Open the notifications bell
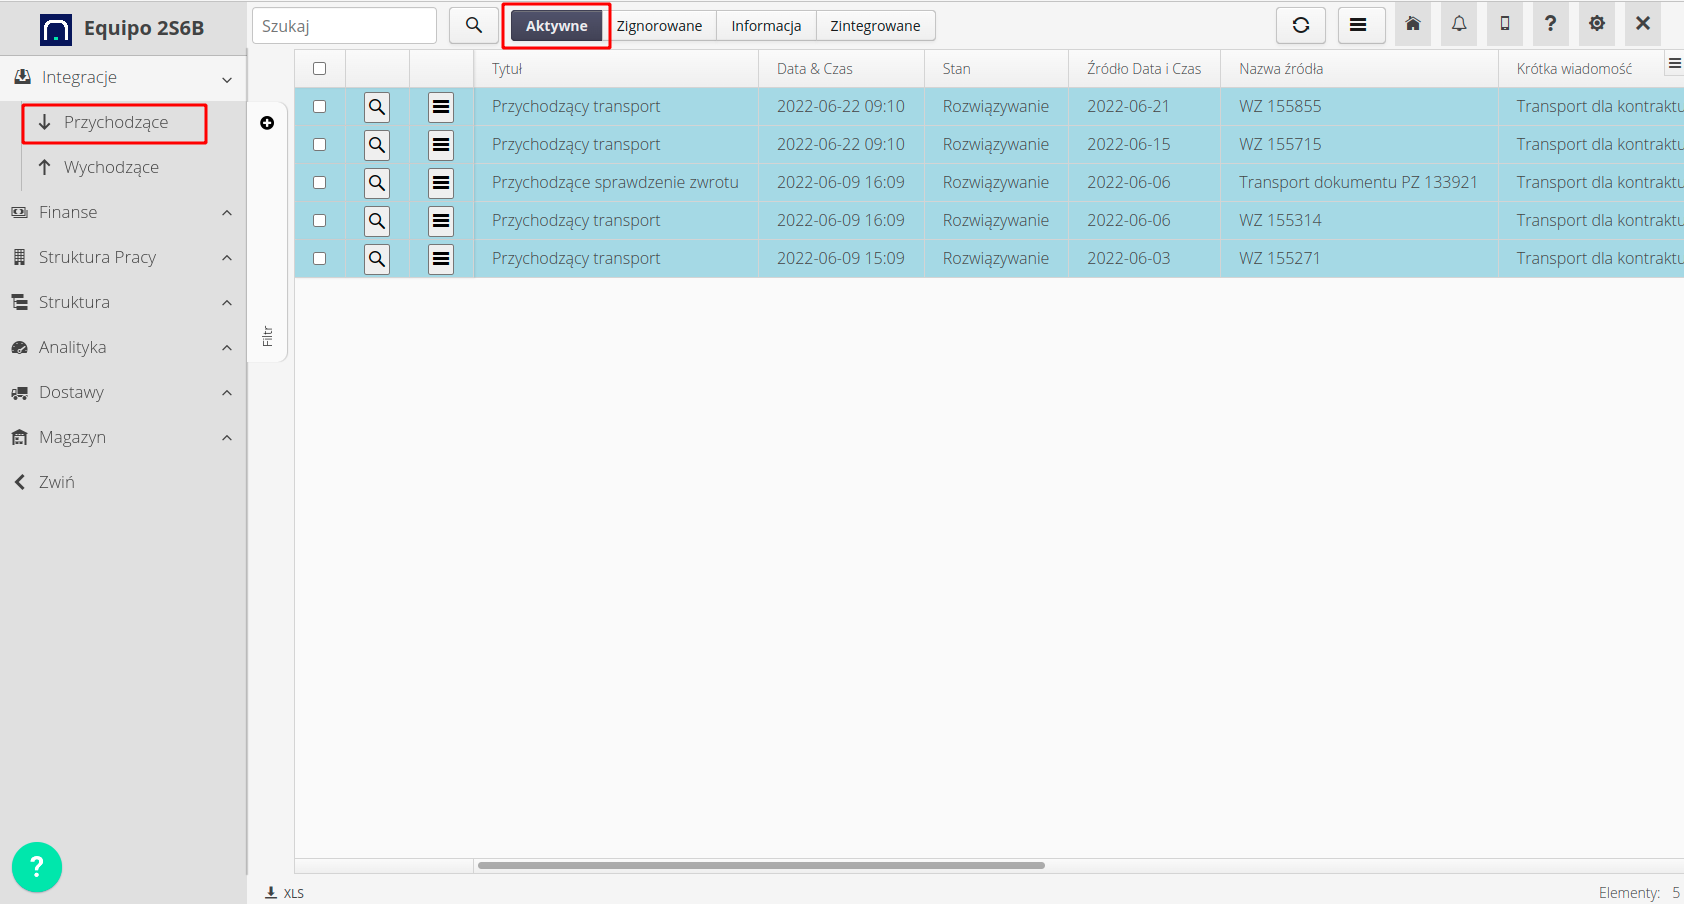 [x=1458, y=23]
